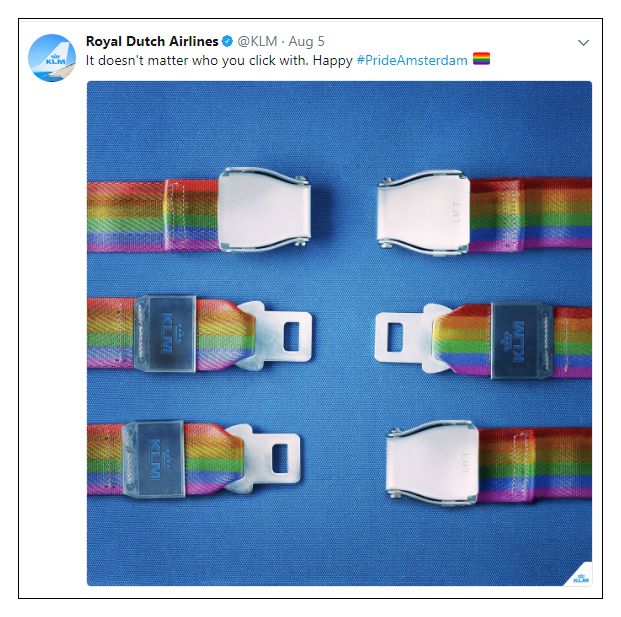Click the blue verified badge
The image size is (621, 617).
click(227, 41)
